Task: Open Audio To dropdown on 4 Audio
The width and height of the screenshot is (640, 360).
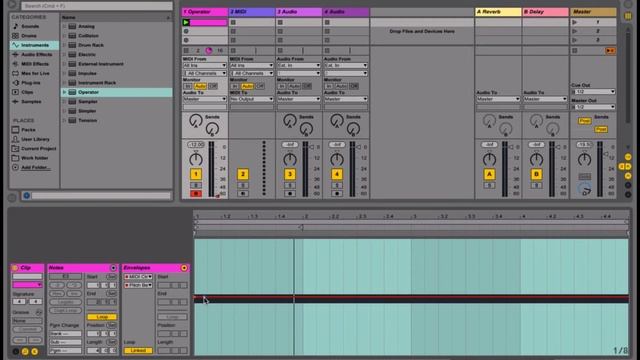Action: click(346, 99)
